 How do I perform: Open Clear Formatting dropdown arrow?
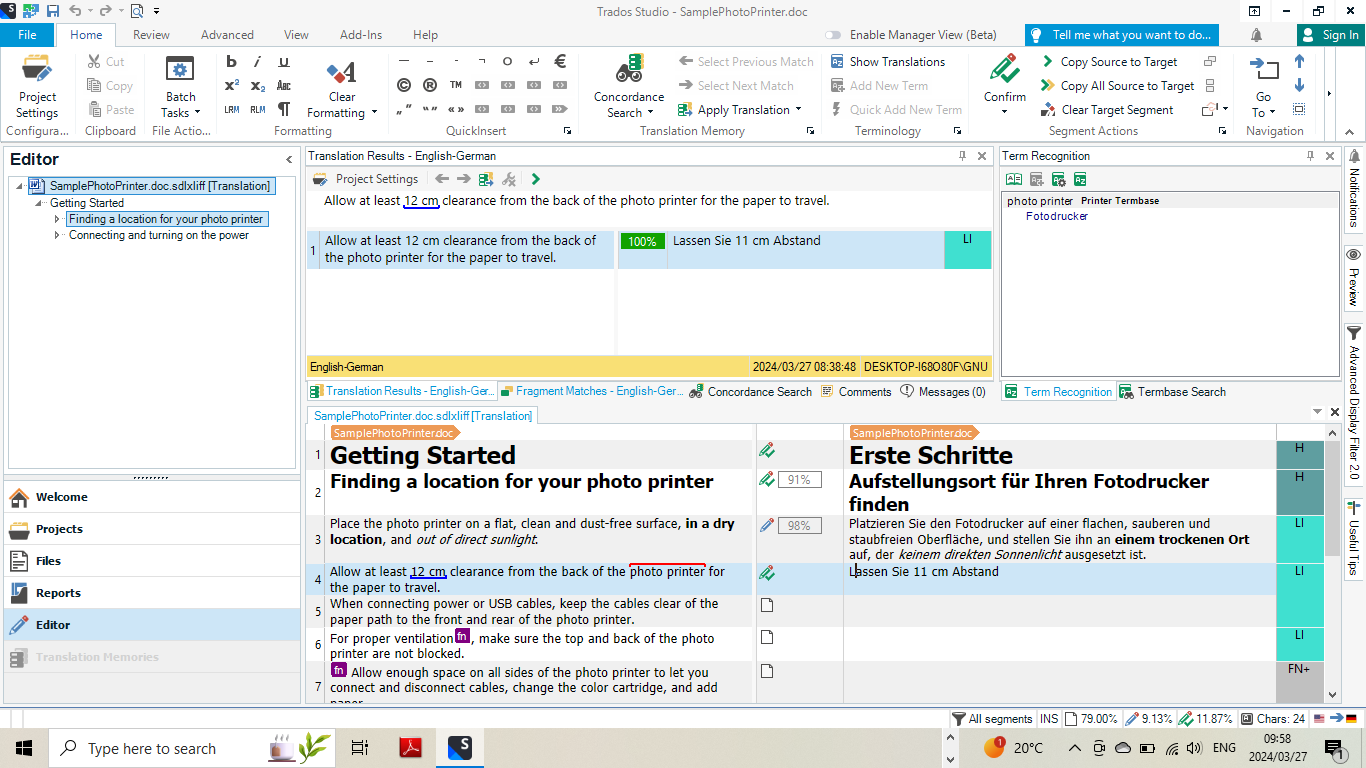(x=374, y=113)
